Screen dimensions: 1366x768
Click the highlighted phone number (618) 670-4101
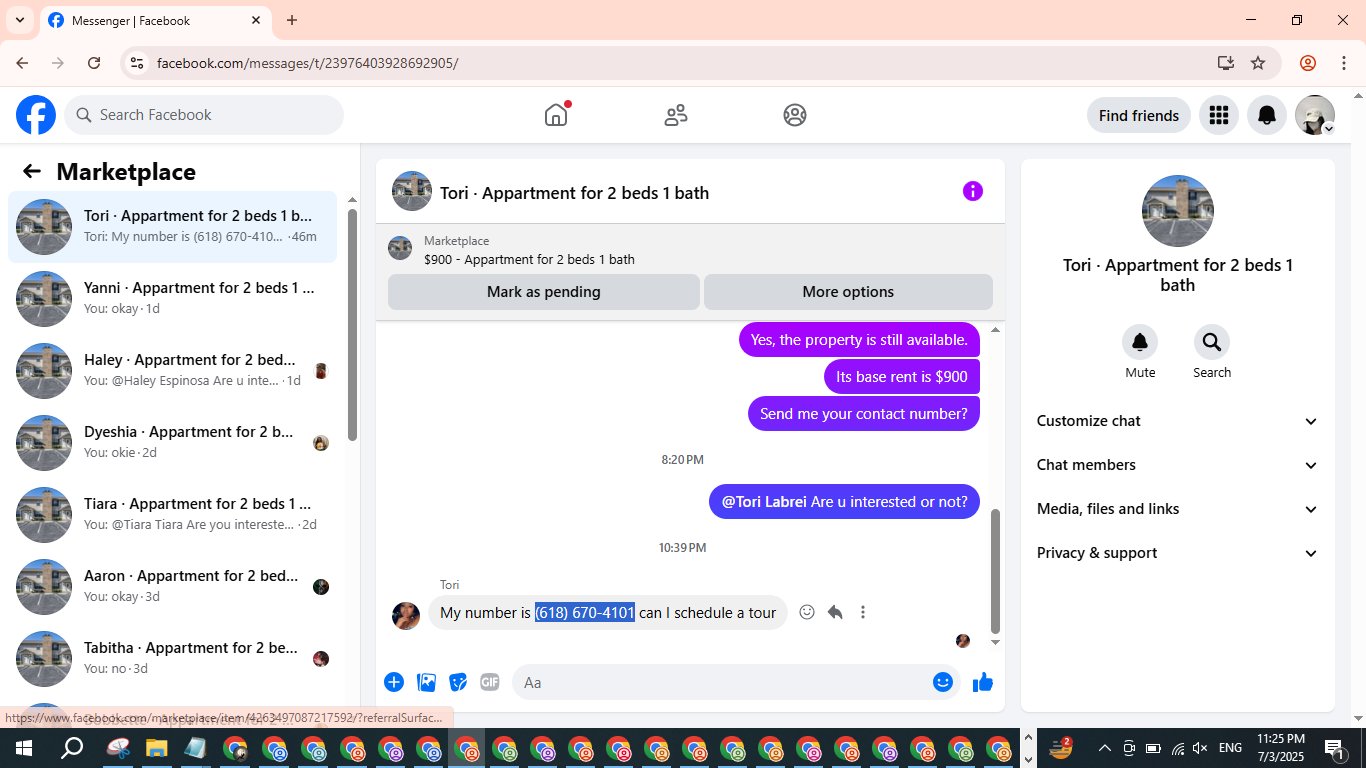pyautogui.click(x=585, y=612)
